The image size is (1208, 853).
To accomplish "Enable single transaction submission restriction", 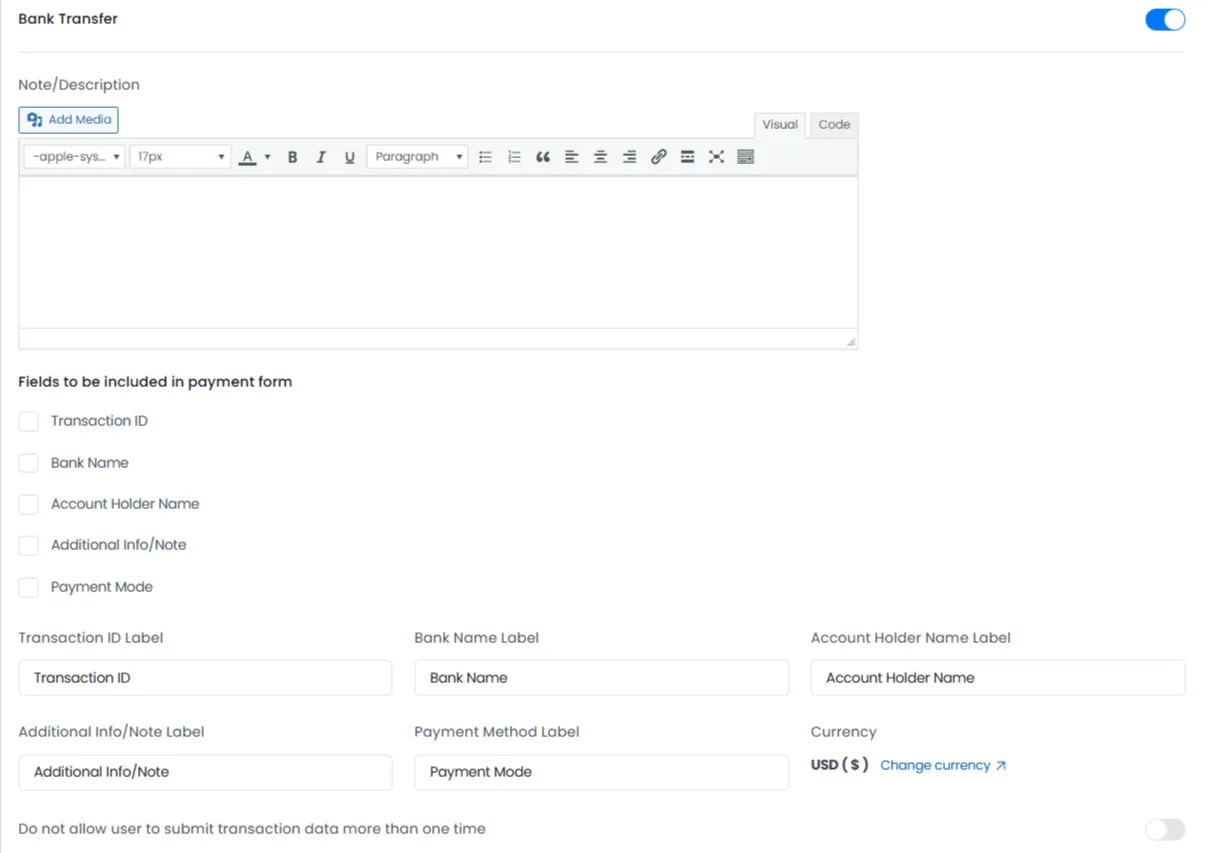I will click(1164, 829).
